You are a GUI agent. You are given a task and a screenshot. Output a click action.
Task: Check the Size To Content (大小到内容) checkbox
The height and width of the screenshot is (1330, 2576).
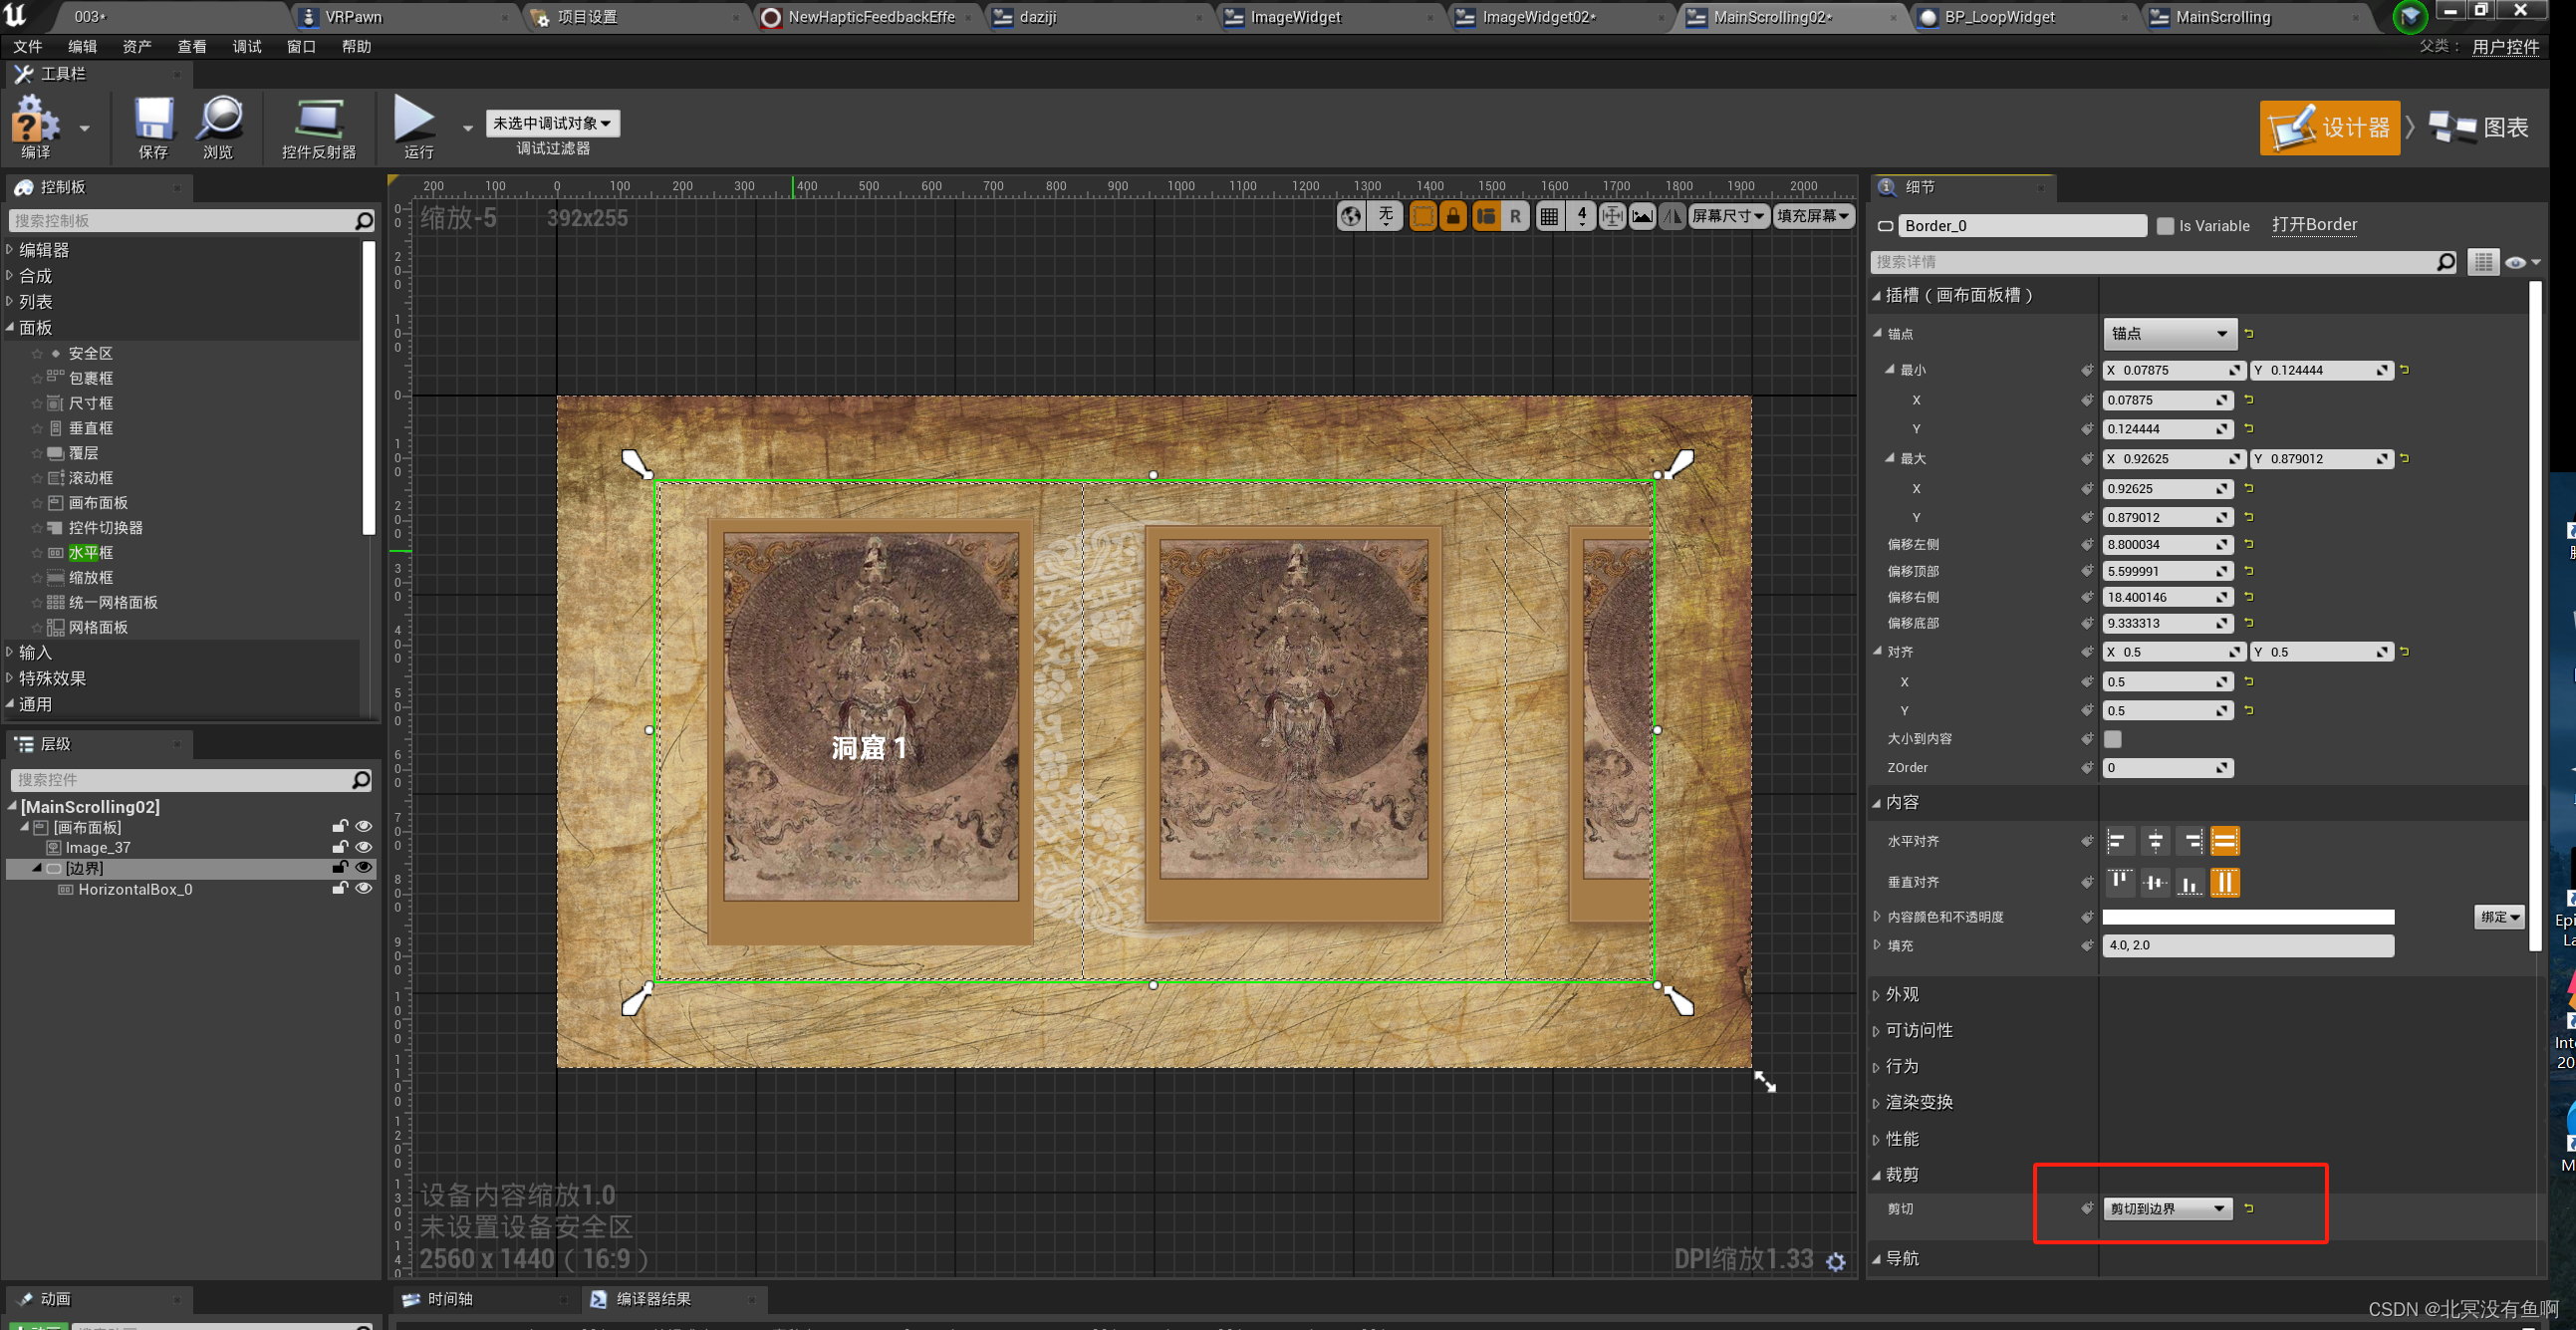(2113, 739)
